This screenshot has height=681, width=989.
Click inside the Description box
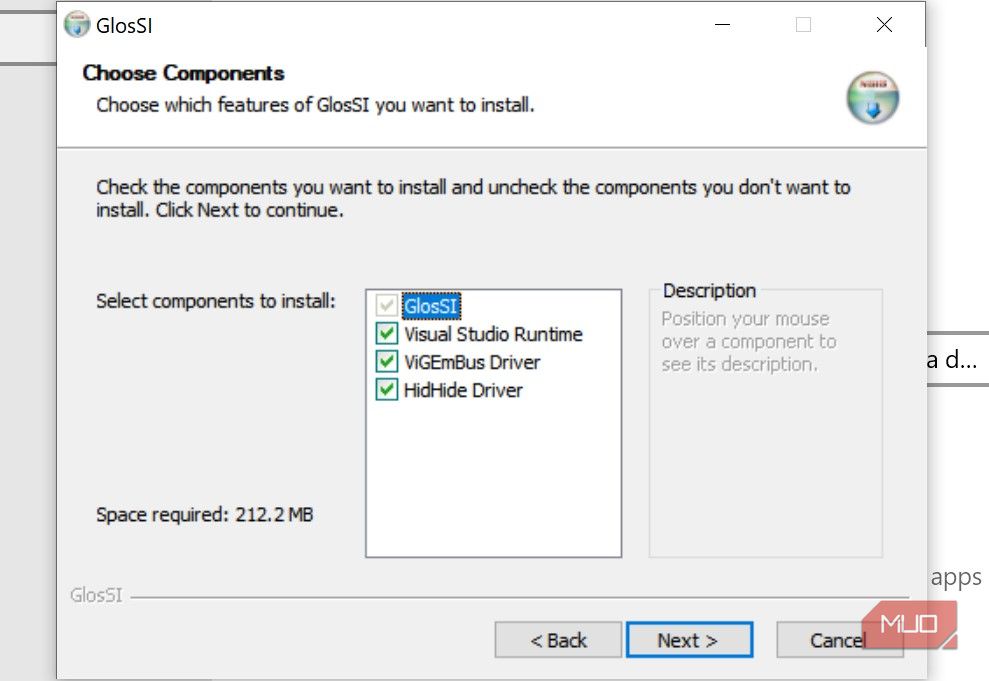[x=765, y=460]
